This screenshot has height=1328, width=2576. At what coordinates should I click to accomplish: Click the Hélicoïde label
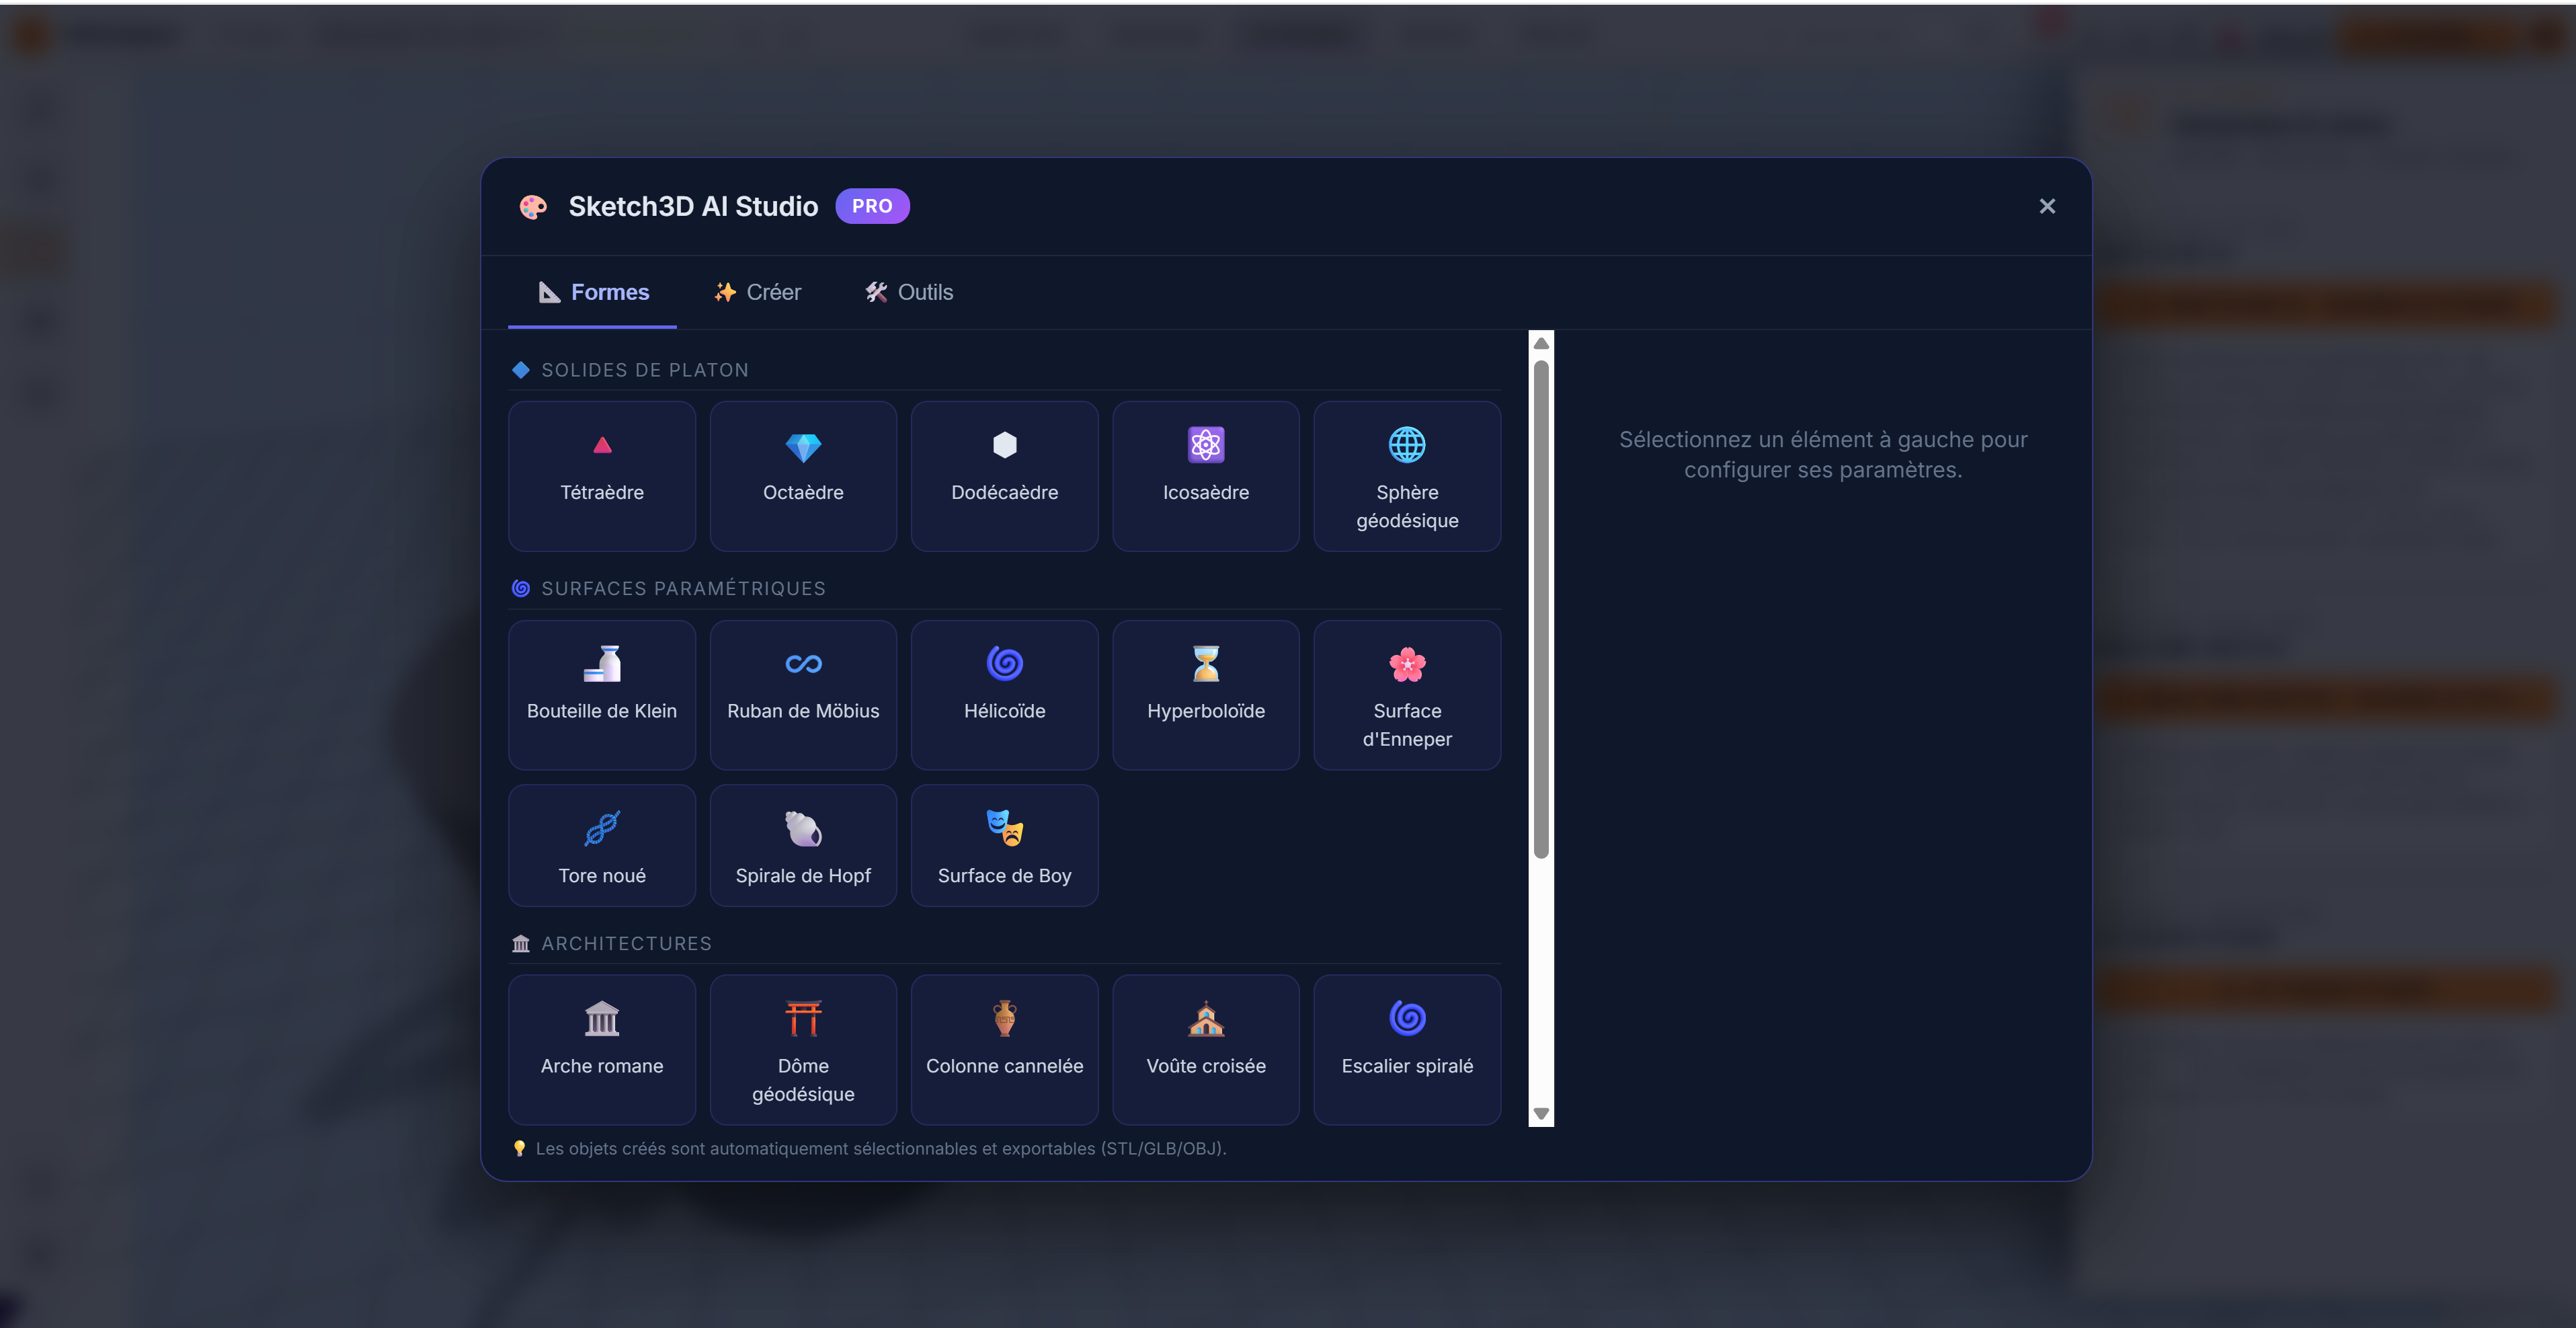click(x=1004, y=711)
